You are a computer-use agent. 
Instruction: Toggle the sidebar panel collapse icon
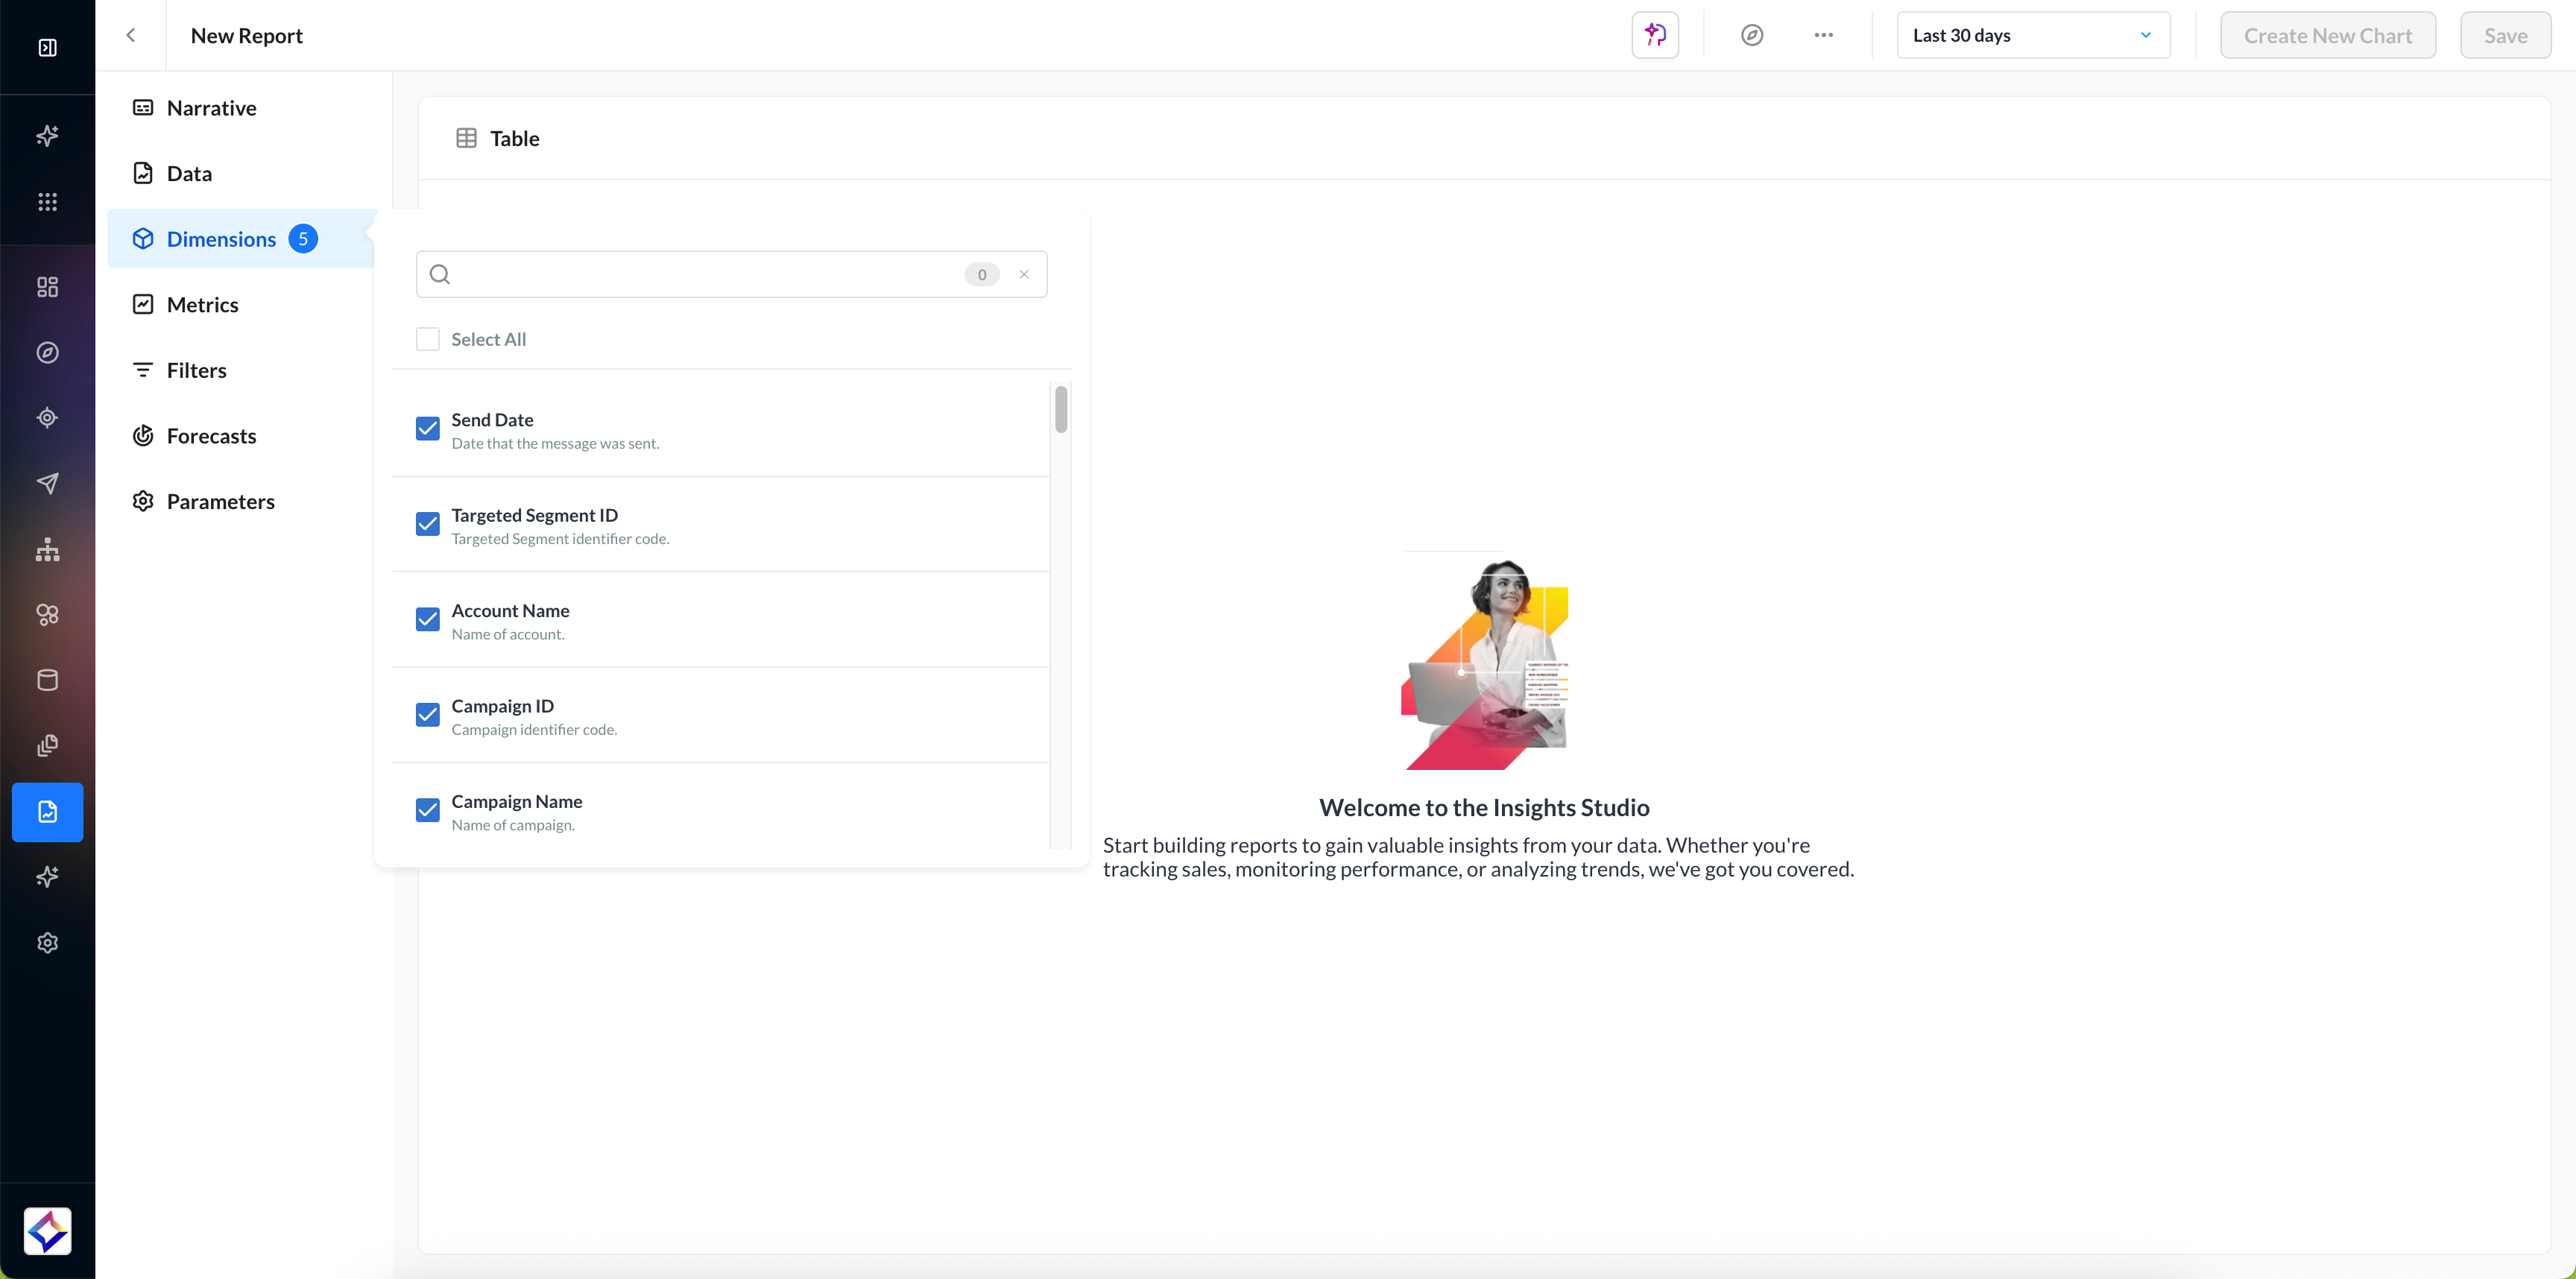[x=47, y=47]
